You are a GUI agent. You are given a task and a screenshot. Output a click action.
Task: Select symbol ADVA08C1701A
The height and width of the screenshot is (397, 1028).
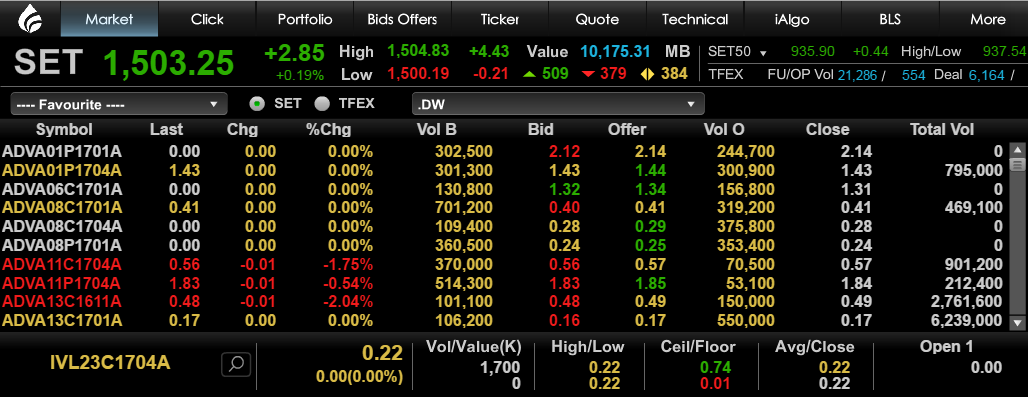[62, 208]
